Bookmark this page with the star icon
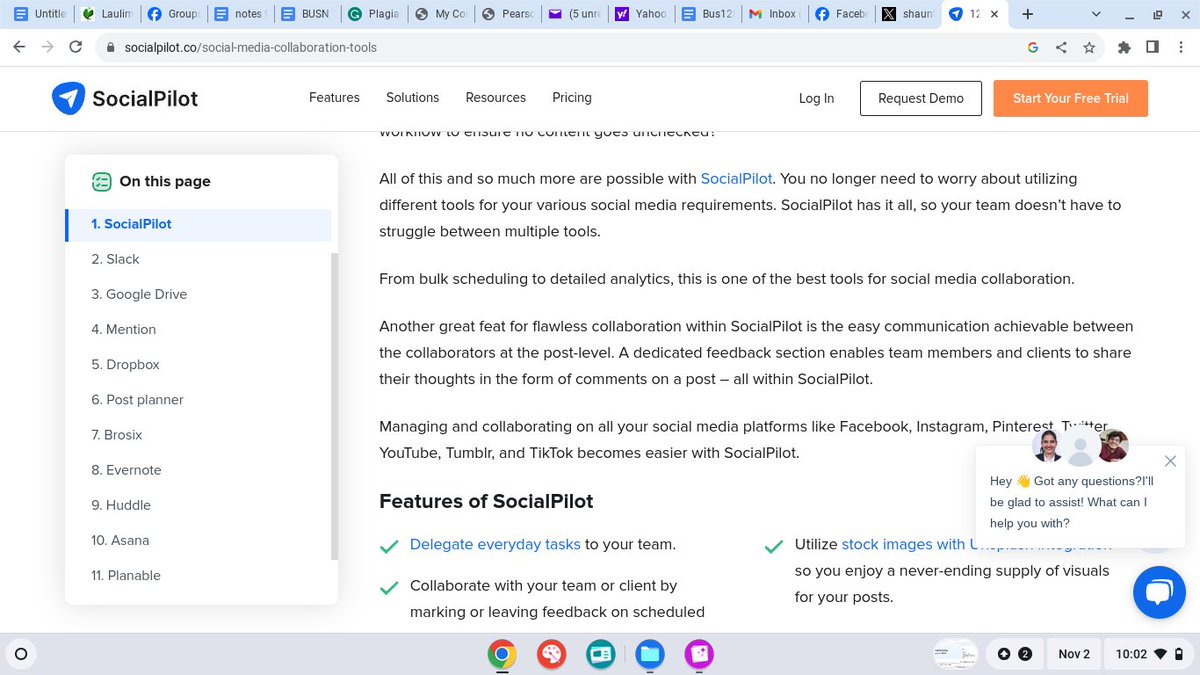Viewport: 1200px width, 675px height. point(1089,47)
